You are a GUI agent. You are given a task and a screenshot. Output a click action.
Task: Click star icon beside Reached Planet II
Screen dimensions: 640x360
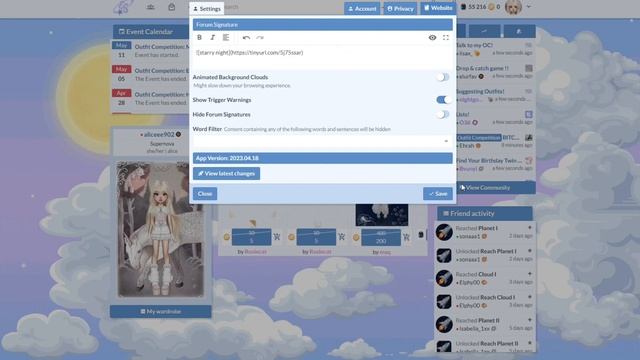pos(530,320)
